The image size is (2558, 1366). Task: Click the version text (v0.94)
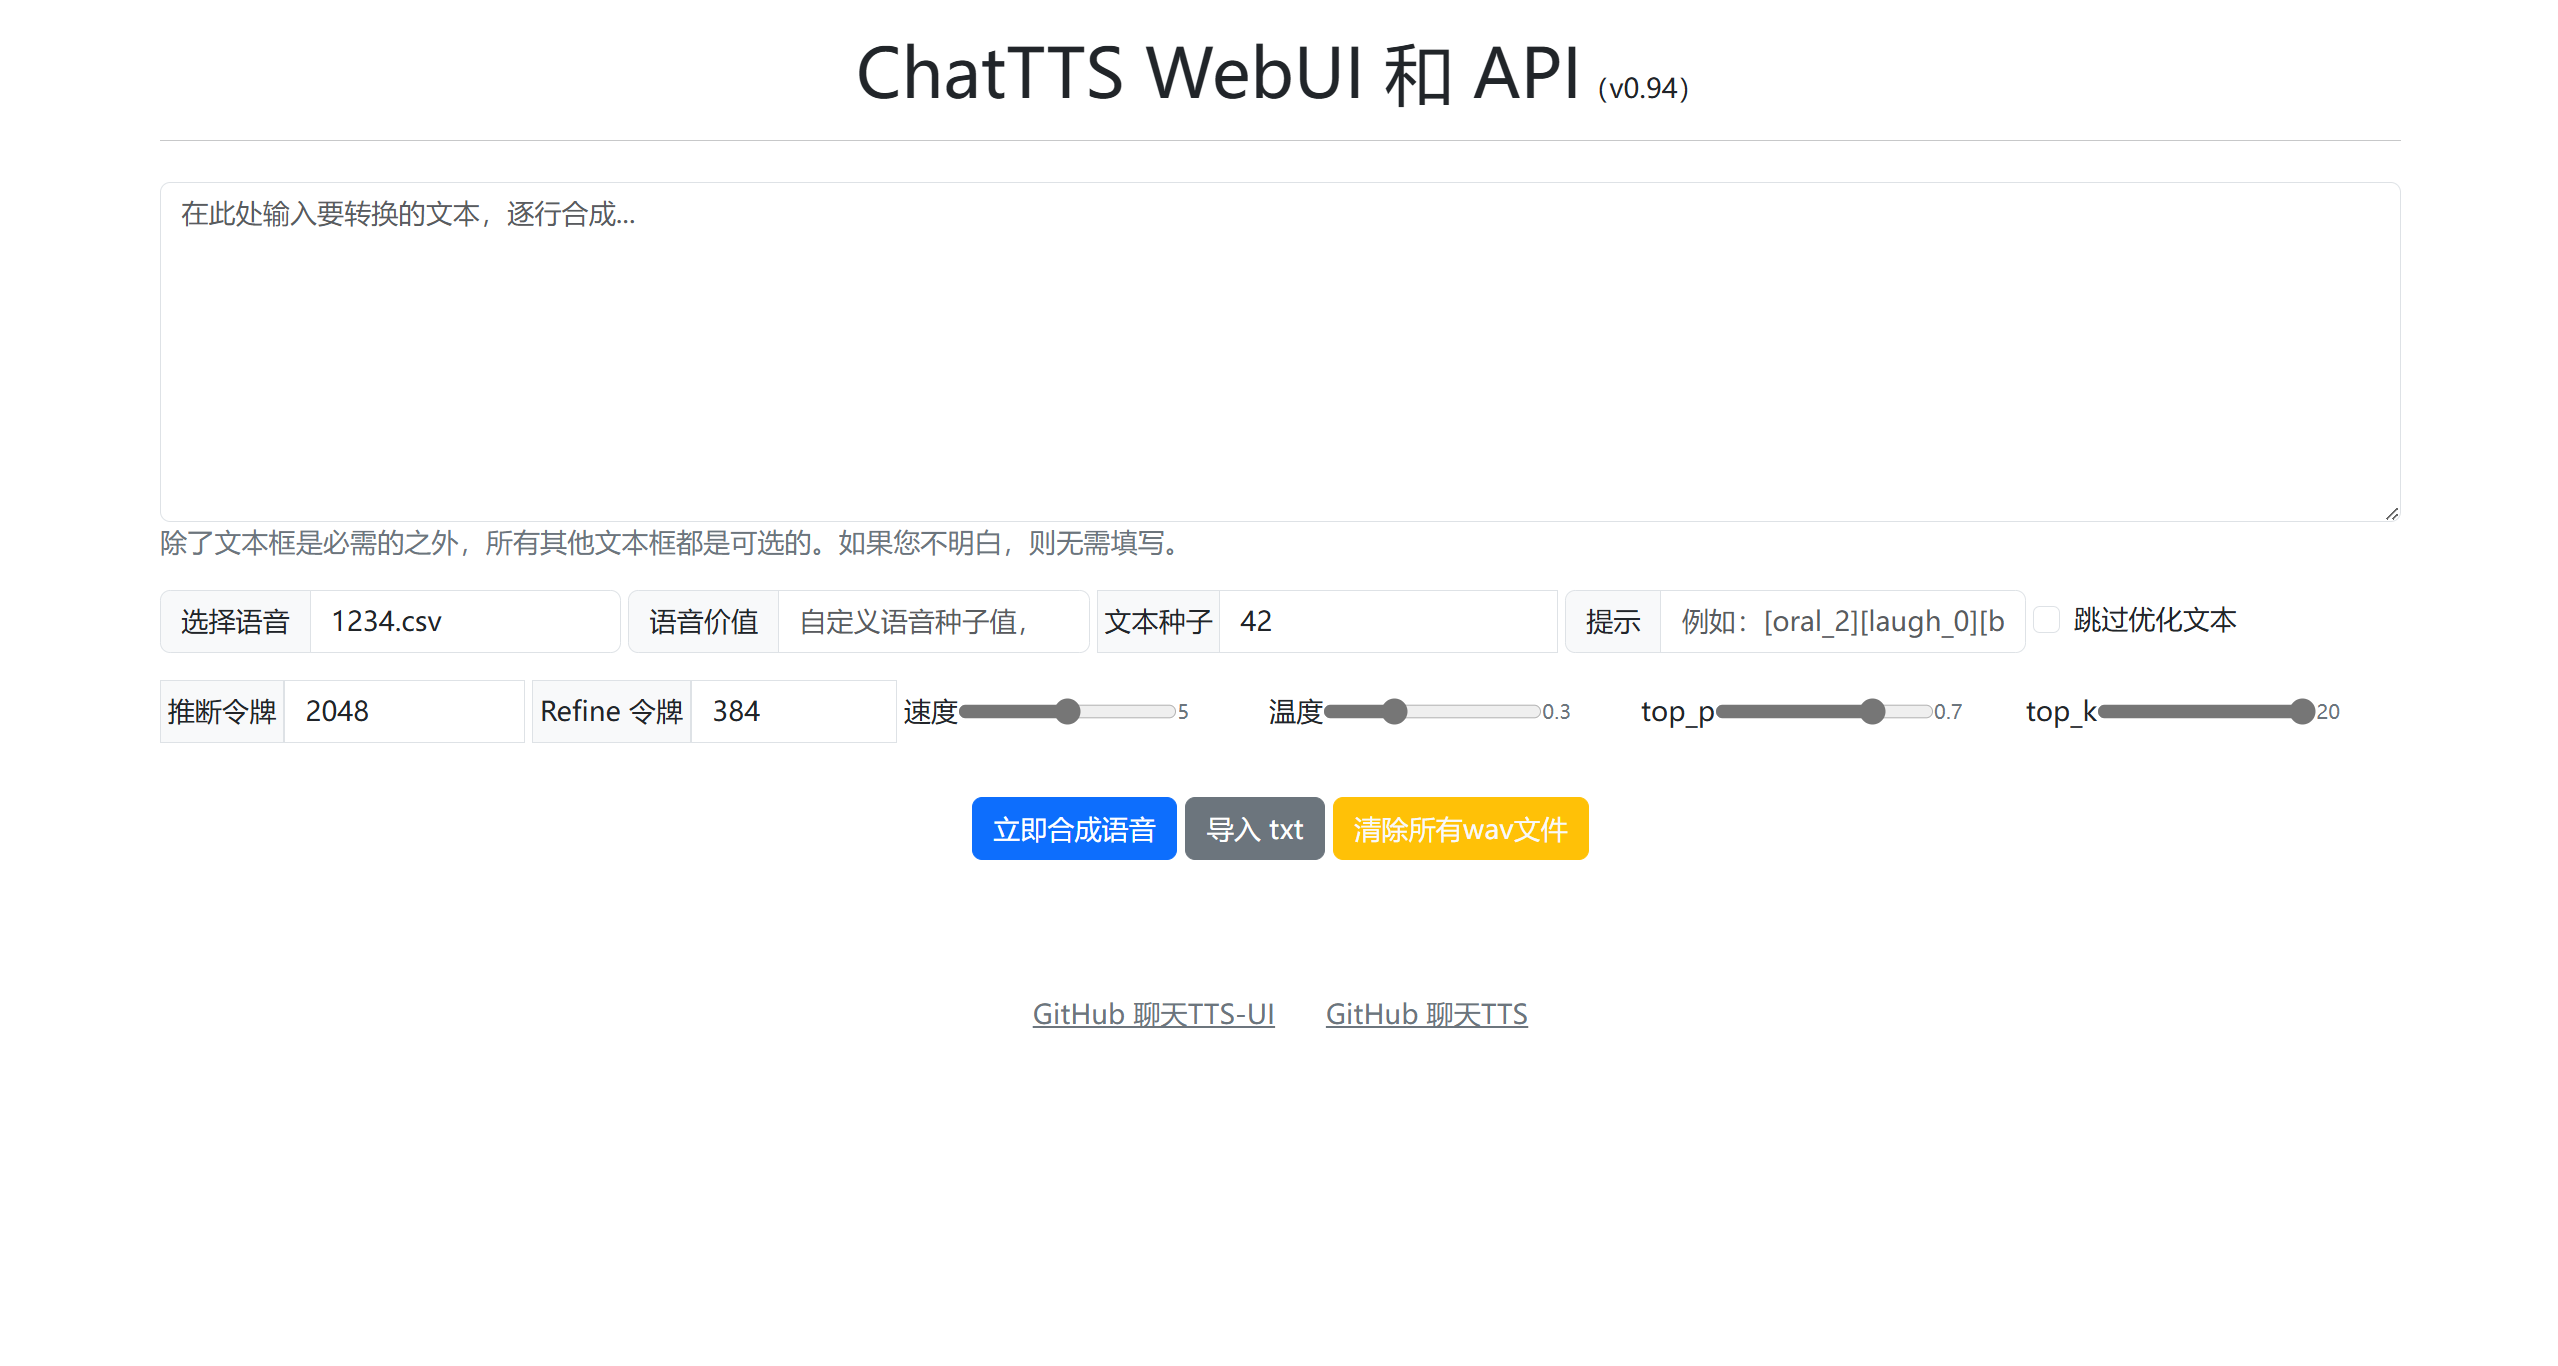coord(1643,88)
